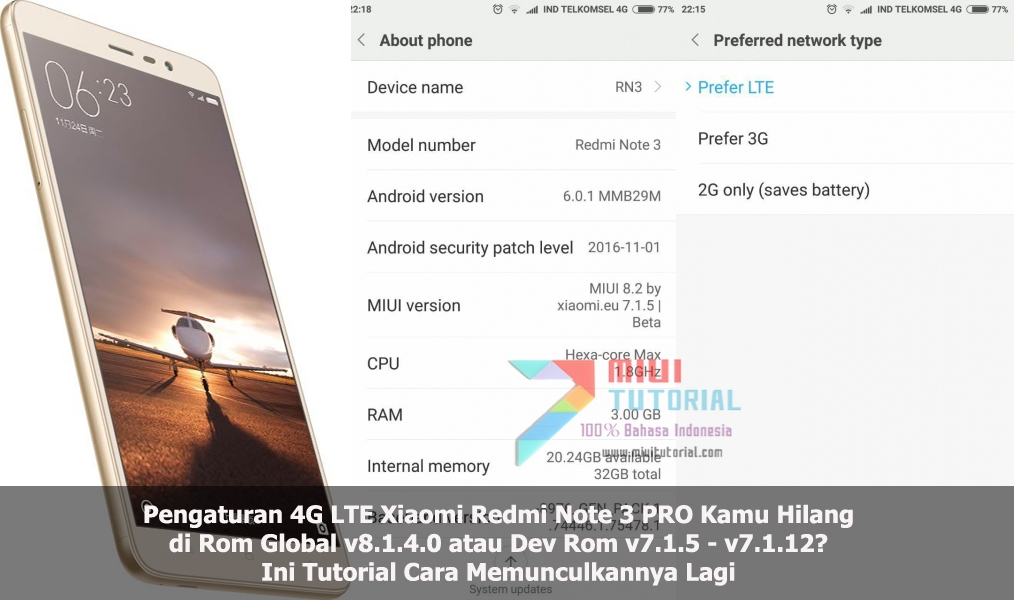This screenshot has width=1014, height=600.
Task: Tap '3.00 GB' RAM value
Action: pyautogui.click(x=636, y=414)
